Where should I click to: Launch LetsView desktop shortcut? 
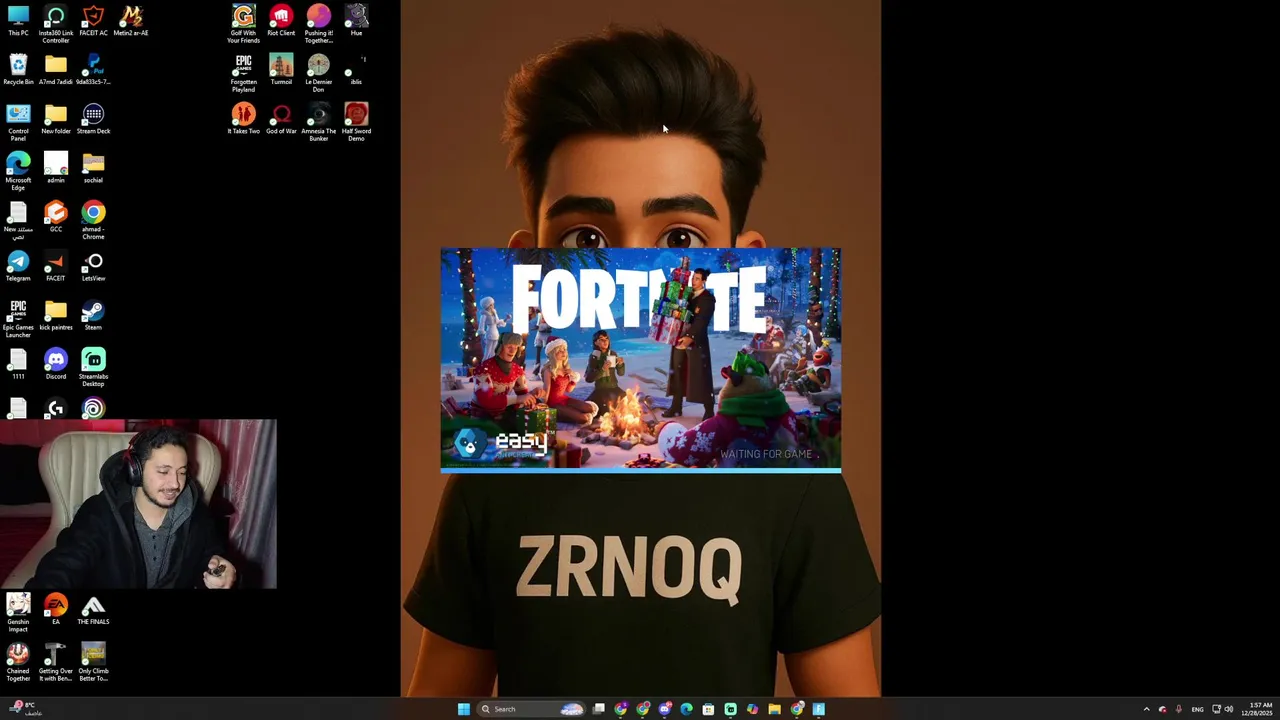click(93, 266)
